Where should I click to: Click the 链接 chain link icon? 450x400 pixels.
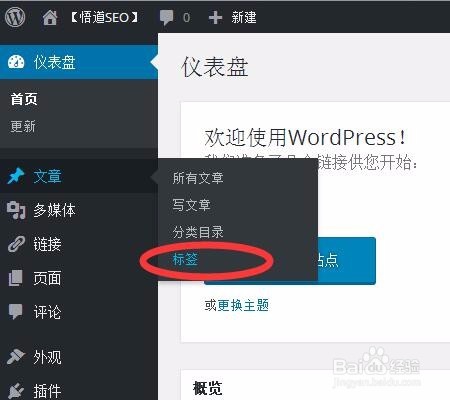point(16,244)
